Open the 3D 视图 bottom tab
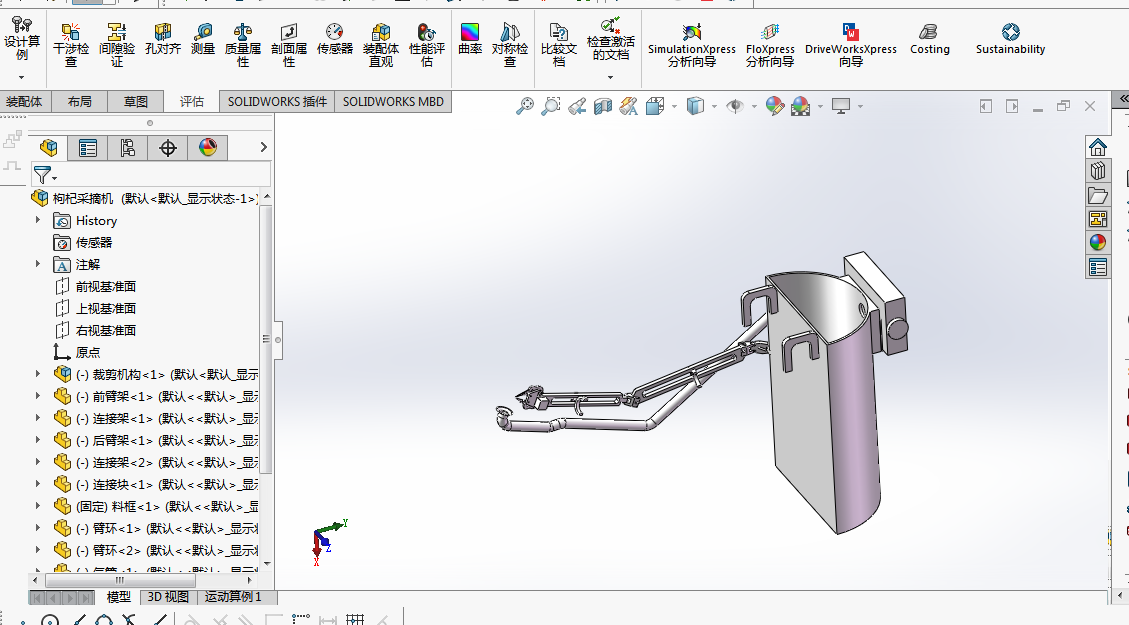The width and height of the screenshot is (1129, 625). 168,597
